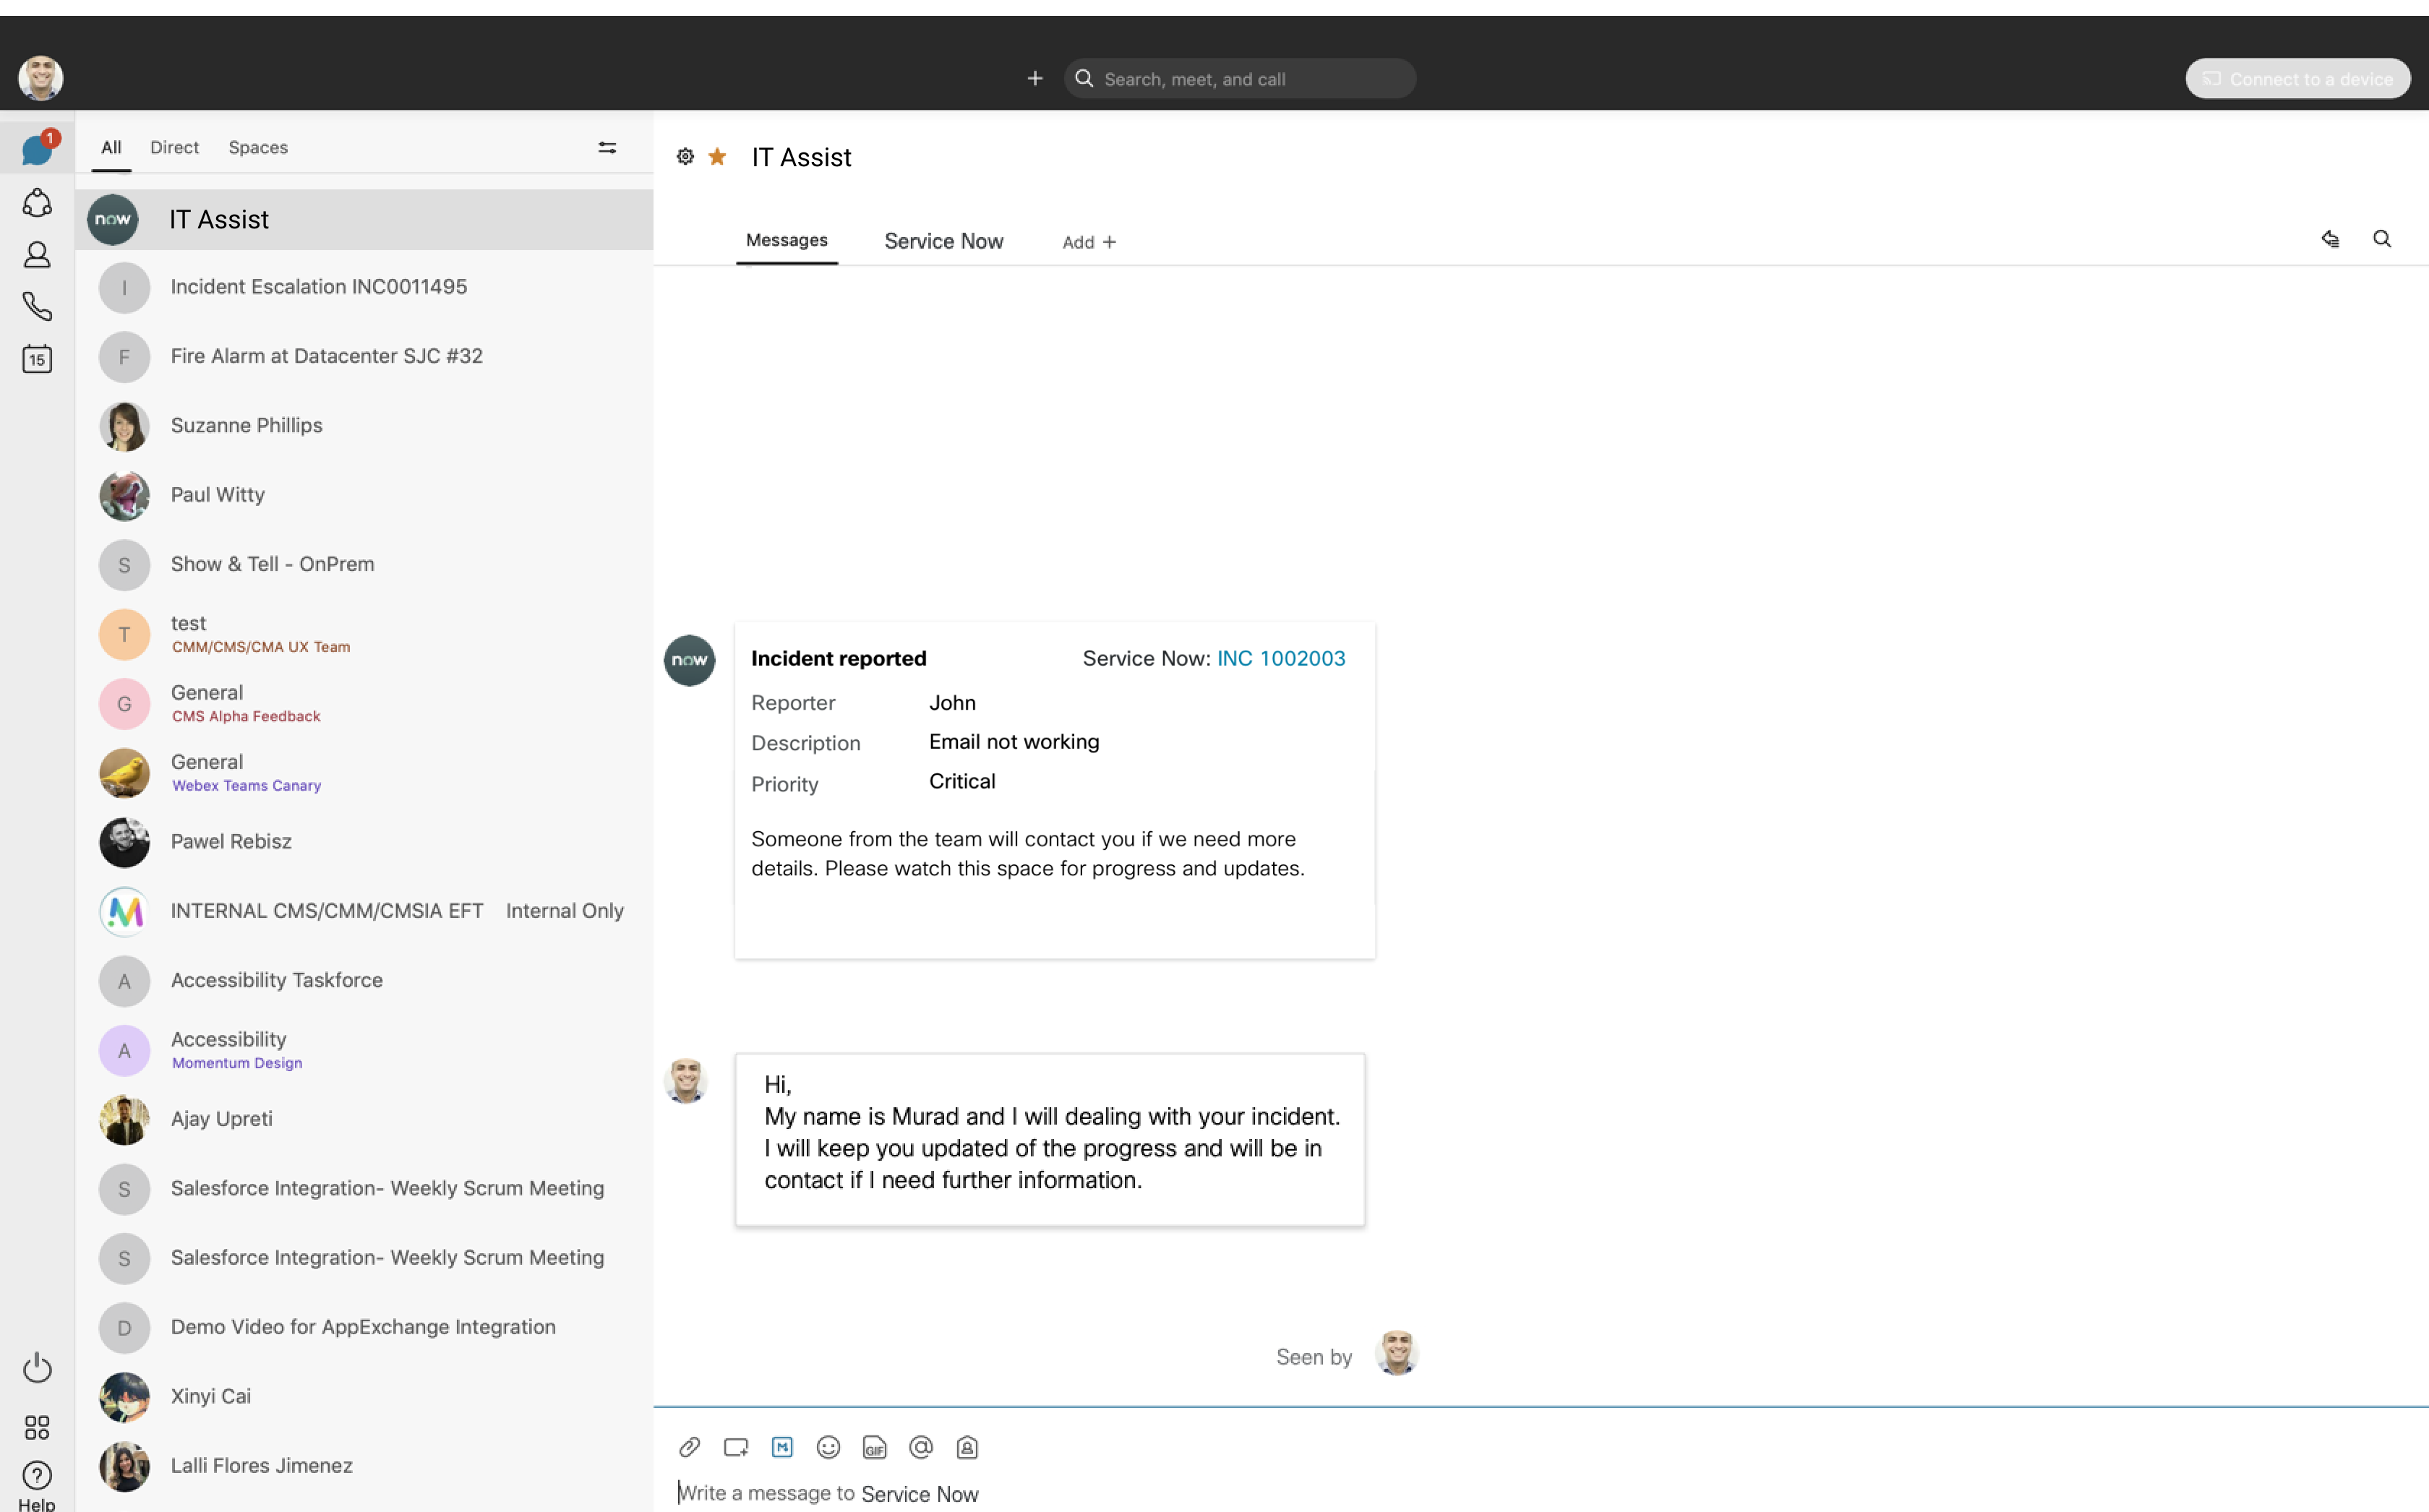
Task: Click the Search, meet, and call field
Action: pos(1240,79)
